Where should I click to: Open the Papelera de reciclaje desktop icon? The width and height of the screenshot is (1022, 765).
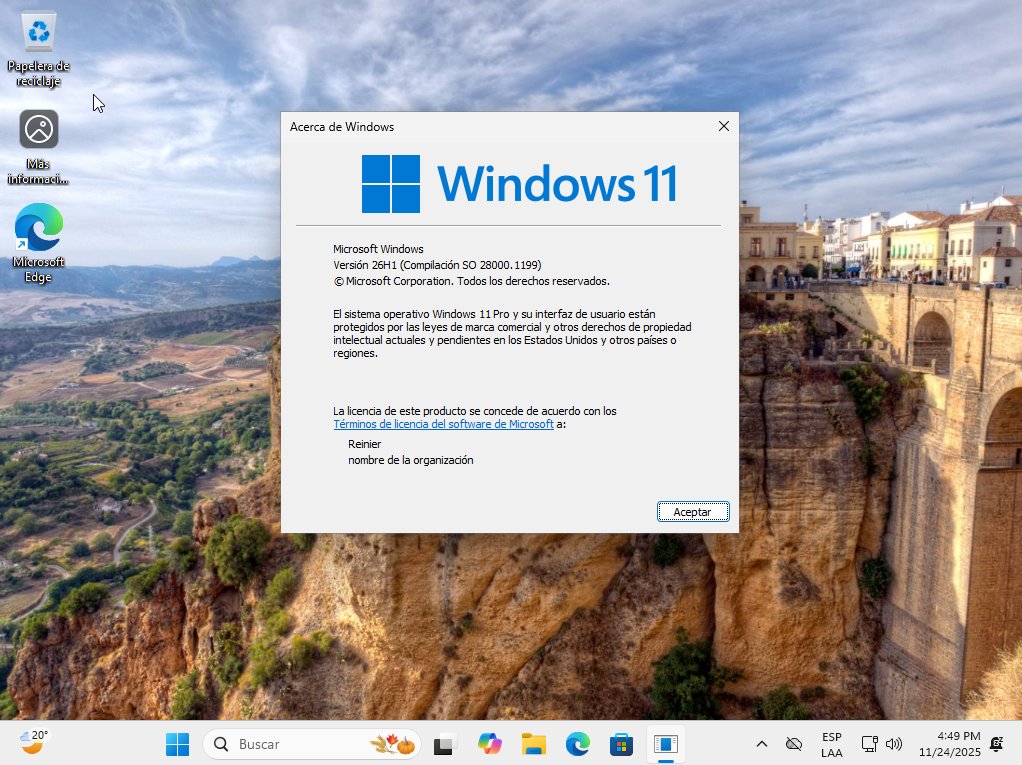point(38,50)
